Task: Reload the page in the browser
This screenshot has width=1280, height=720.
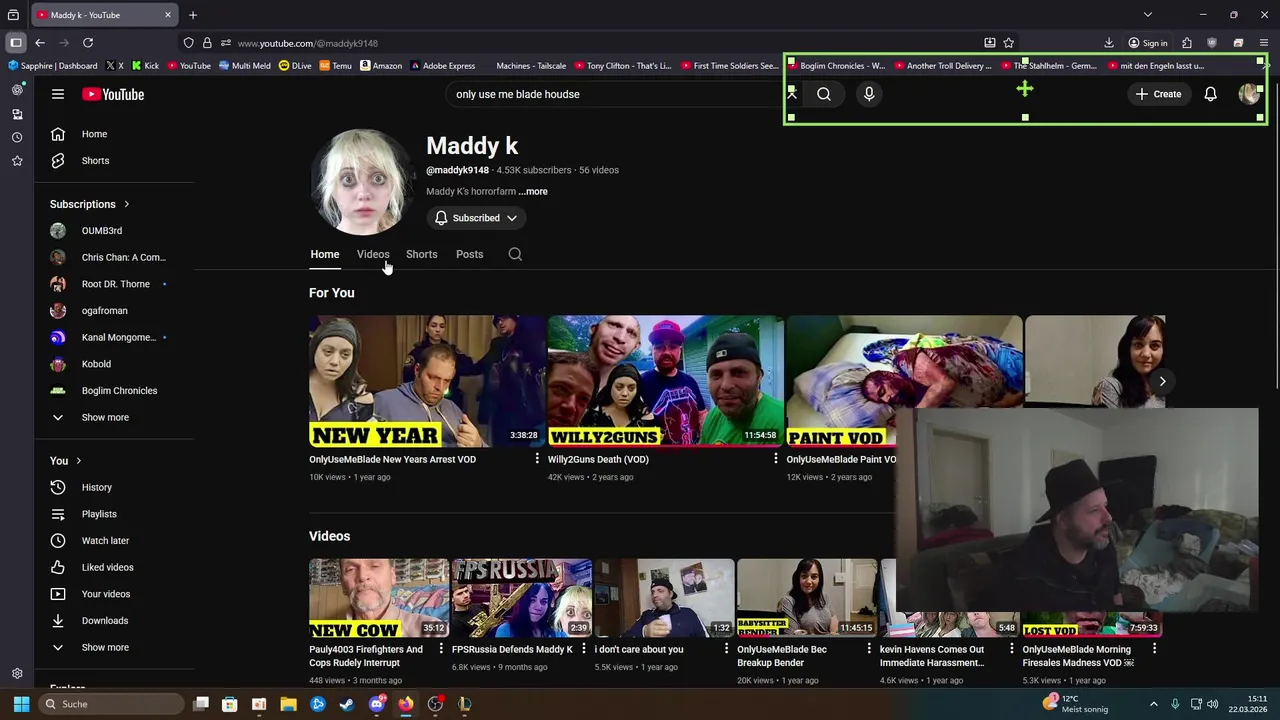Action: tap(88, 43)
